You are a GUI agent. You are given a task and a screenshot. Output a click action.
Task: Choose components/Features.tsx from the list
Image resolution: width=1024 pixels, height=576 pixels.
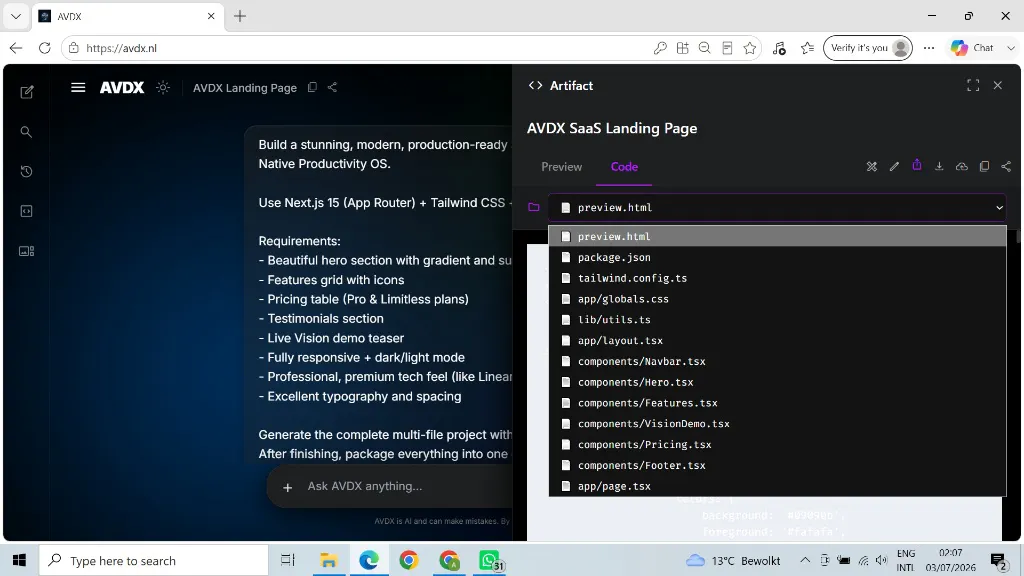[x=777, y=403]
